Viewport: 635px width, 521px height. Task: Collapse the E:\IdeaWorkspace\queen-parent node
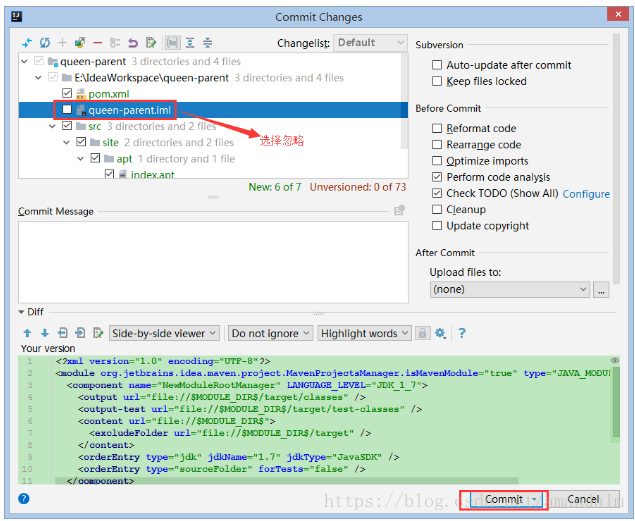pyautogui.click(x=38, y=77)
